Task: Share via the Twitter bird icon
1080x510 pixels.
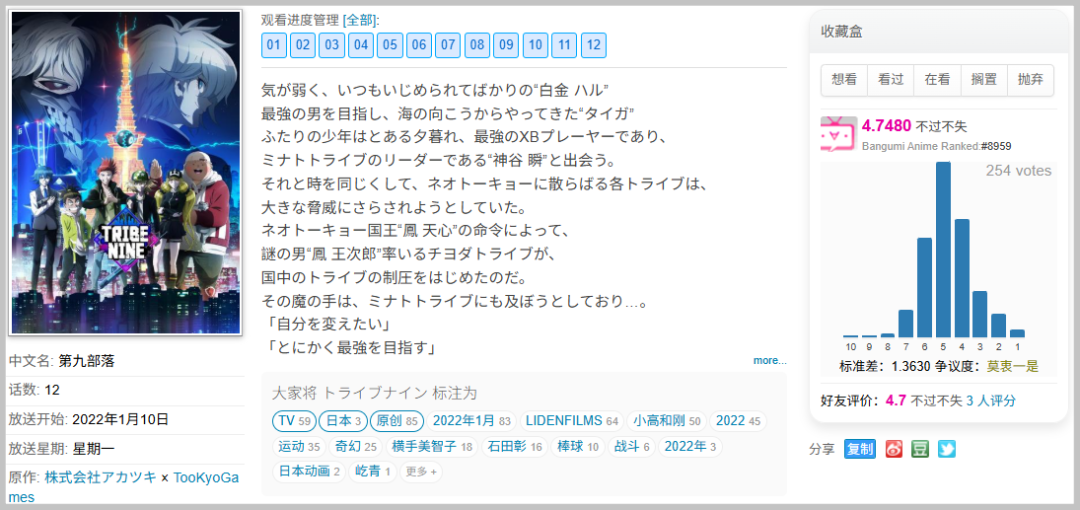Action: pyautogui.click(x=946, y=449)
